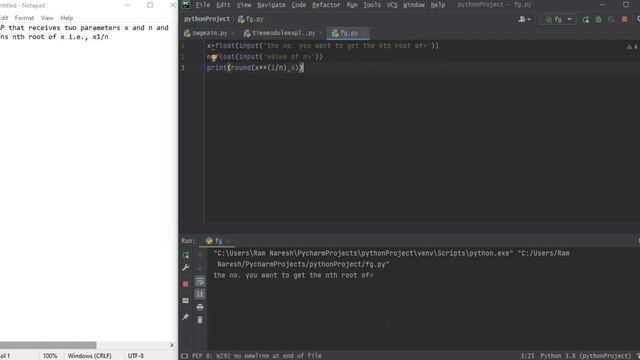This screenshot has width=640, height=360.
Task: Pin the Run tab with pin icon
Action: point(186,317)
